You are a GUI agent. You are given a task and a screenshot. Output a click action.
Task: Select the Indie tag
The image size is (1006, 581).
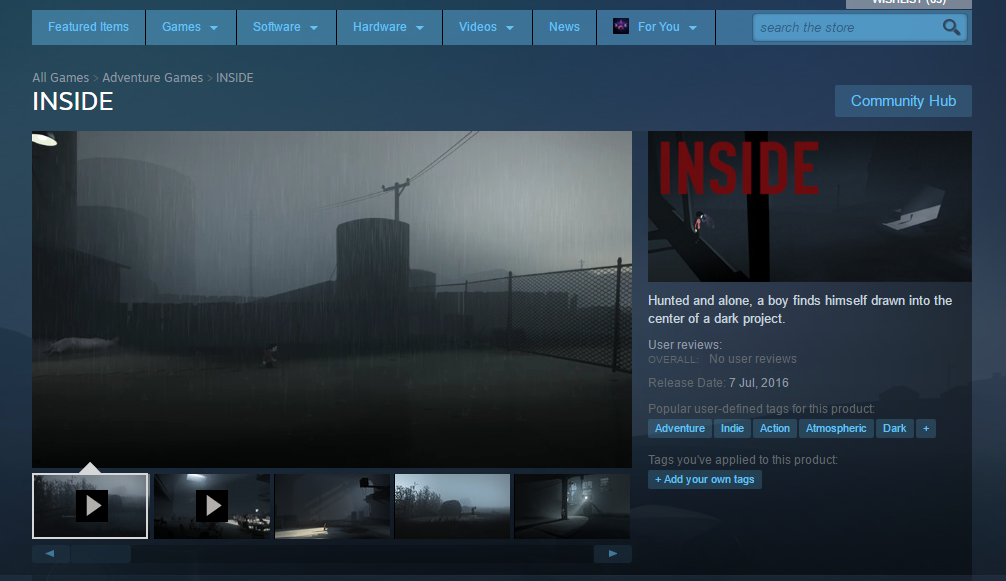(732, 428)
